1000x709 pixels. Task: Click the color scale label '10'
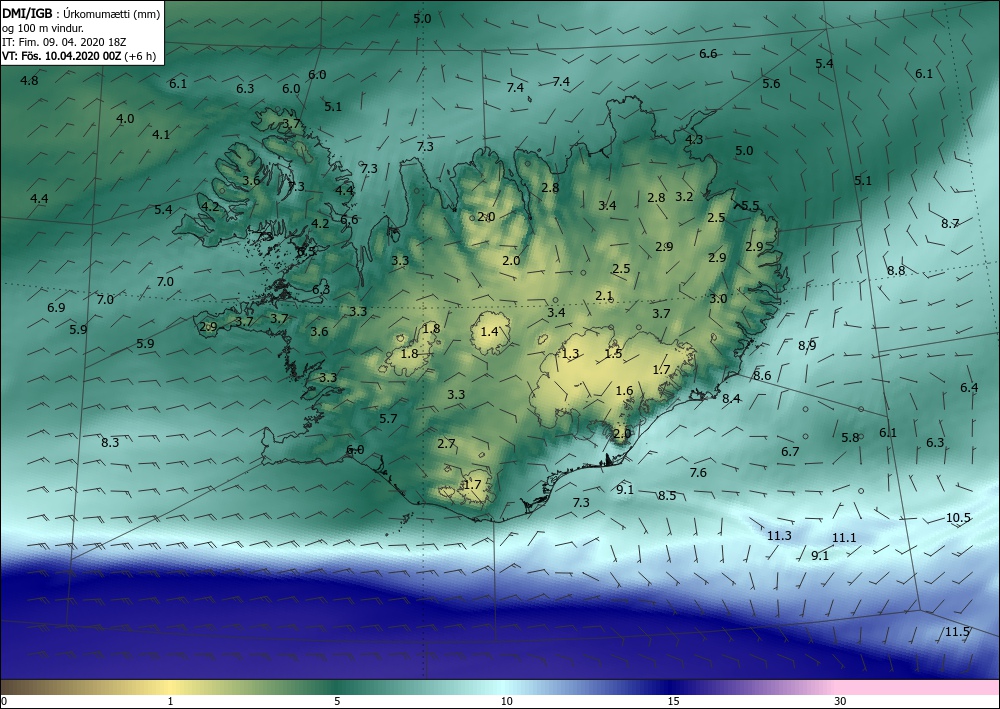click(x=506, y=701)
